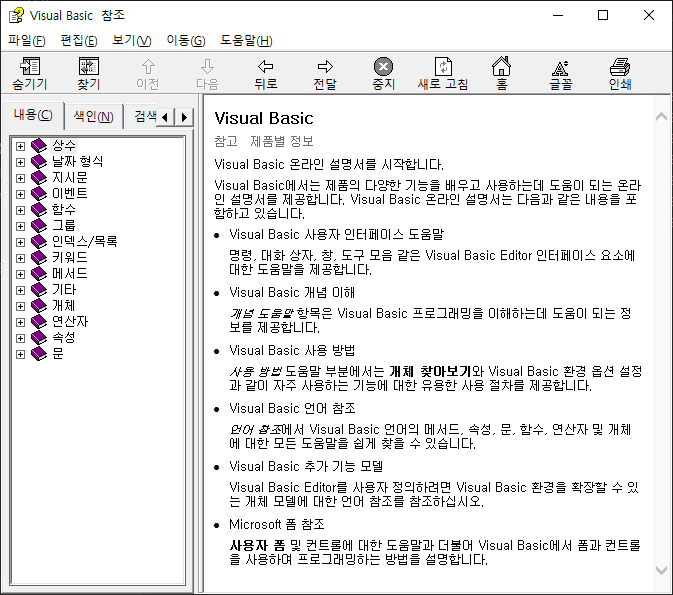Go back with the 뒤로 arrow icon
This screenshot has height=595, width=673.
pos(266,66)
